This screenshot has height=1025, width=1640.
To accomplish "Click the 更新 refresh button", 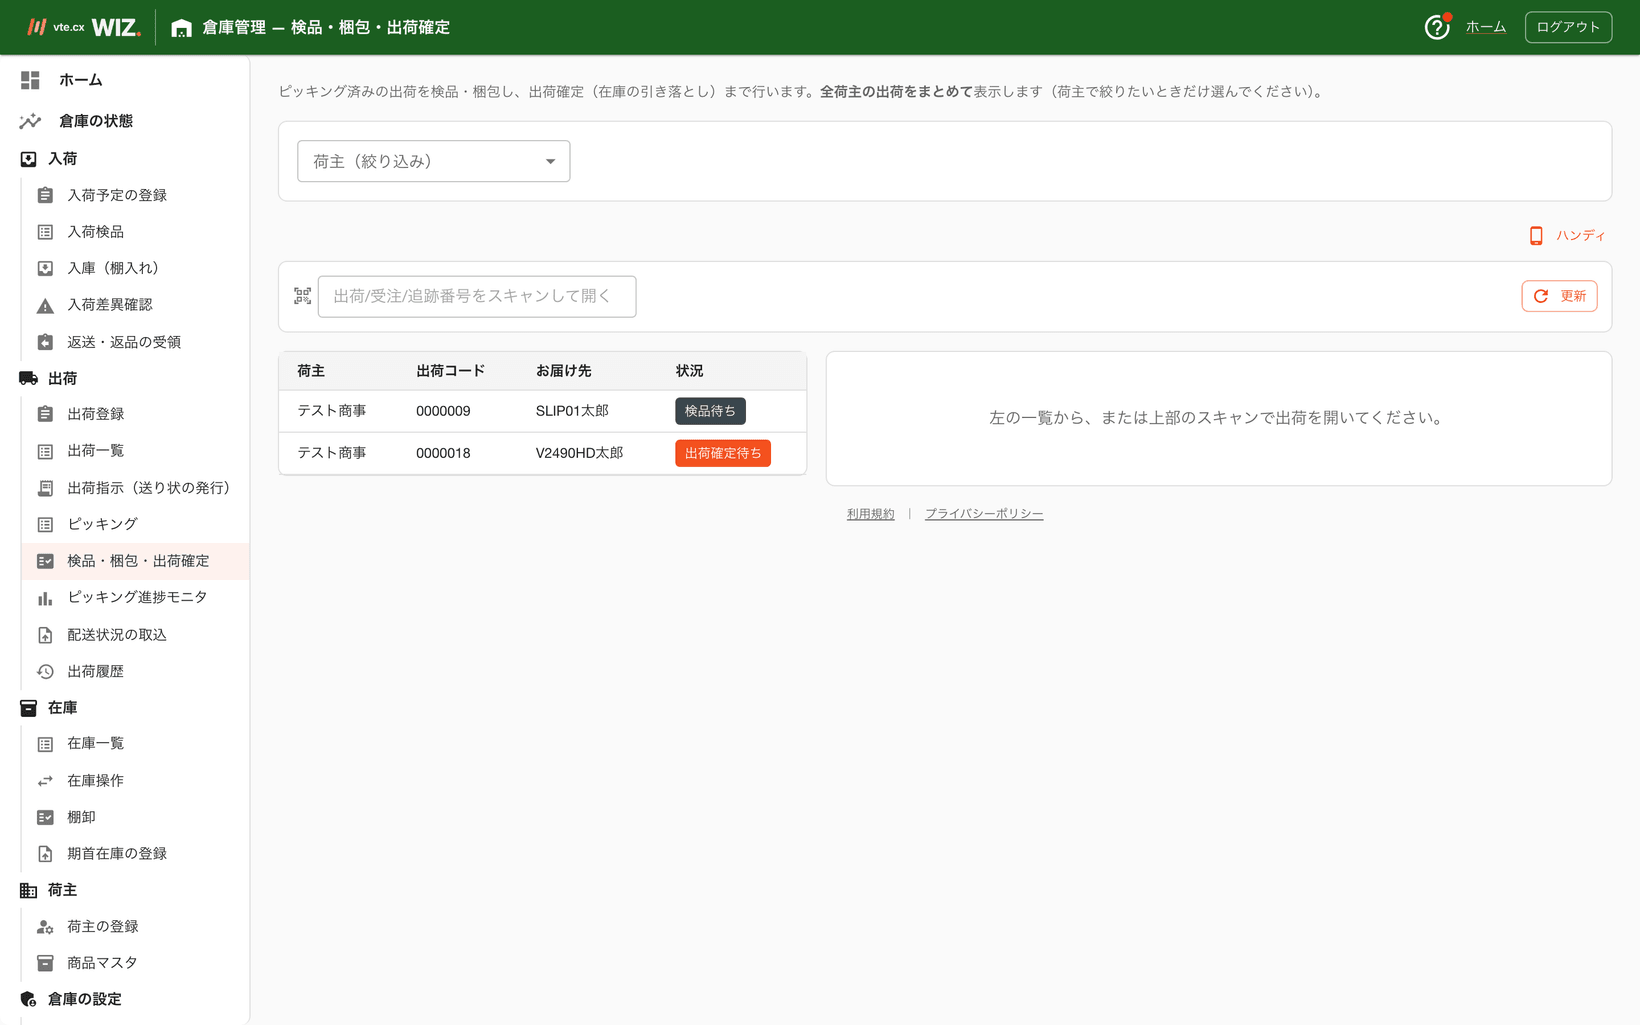I will tap(1559, 296).
